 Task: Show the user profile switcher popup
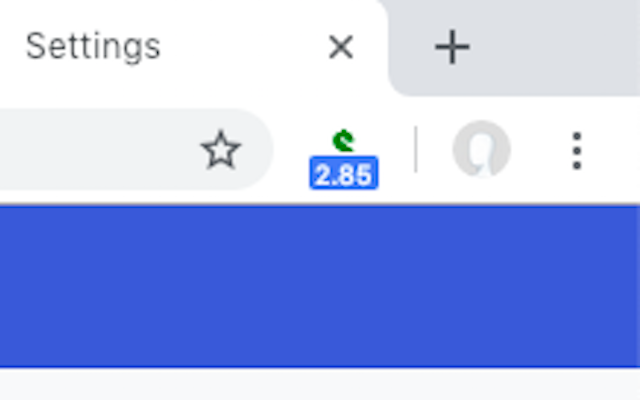482,149
